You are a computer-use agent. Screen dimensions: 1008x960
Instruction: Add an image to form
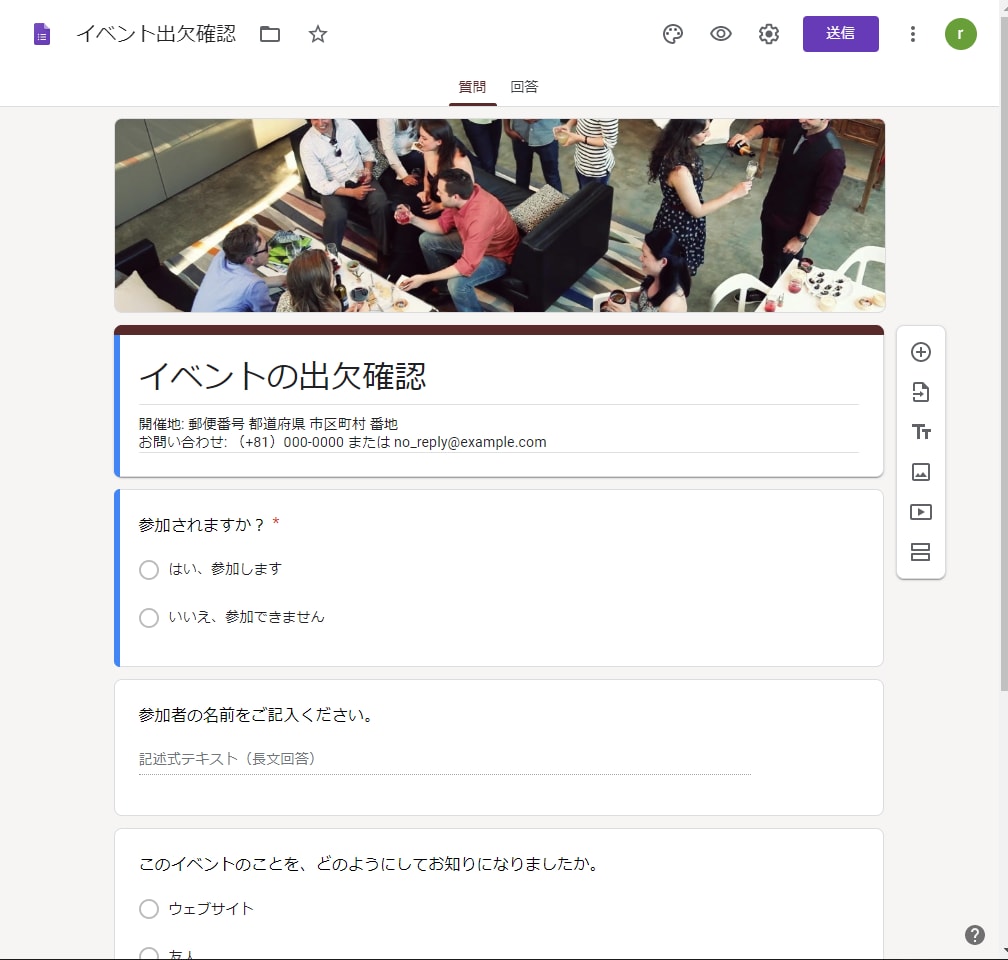(921, 472)
